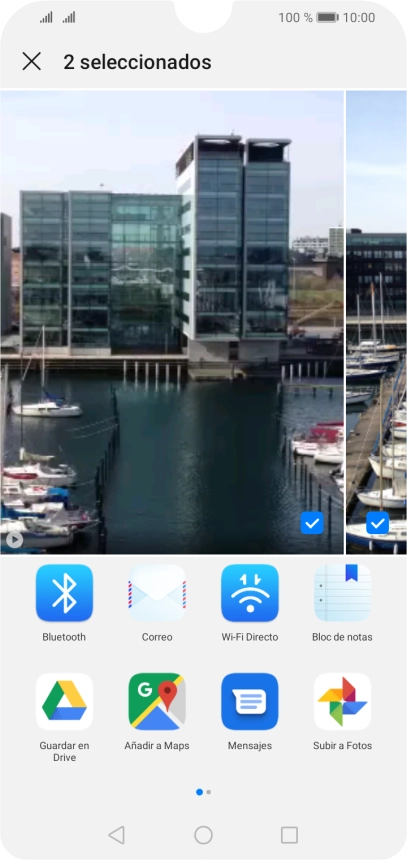The height and width of the screenshot is (860, 407).
Task: Choose the Wi-Fi Directo sharing icon
Action: coord(250,593)
